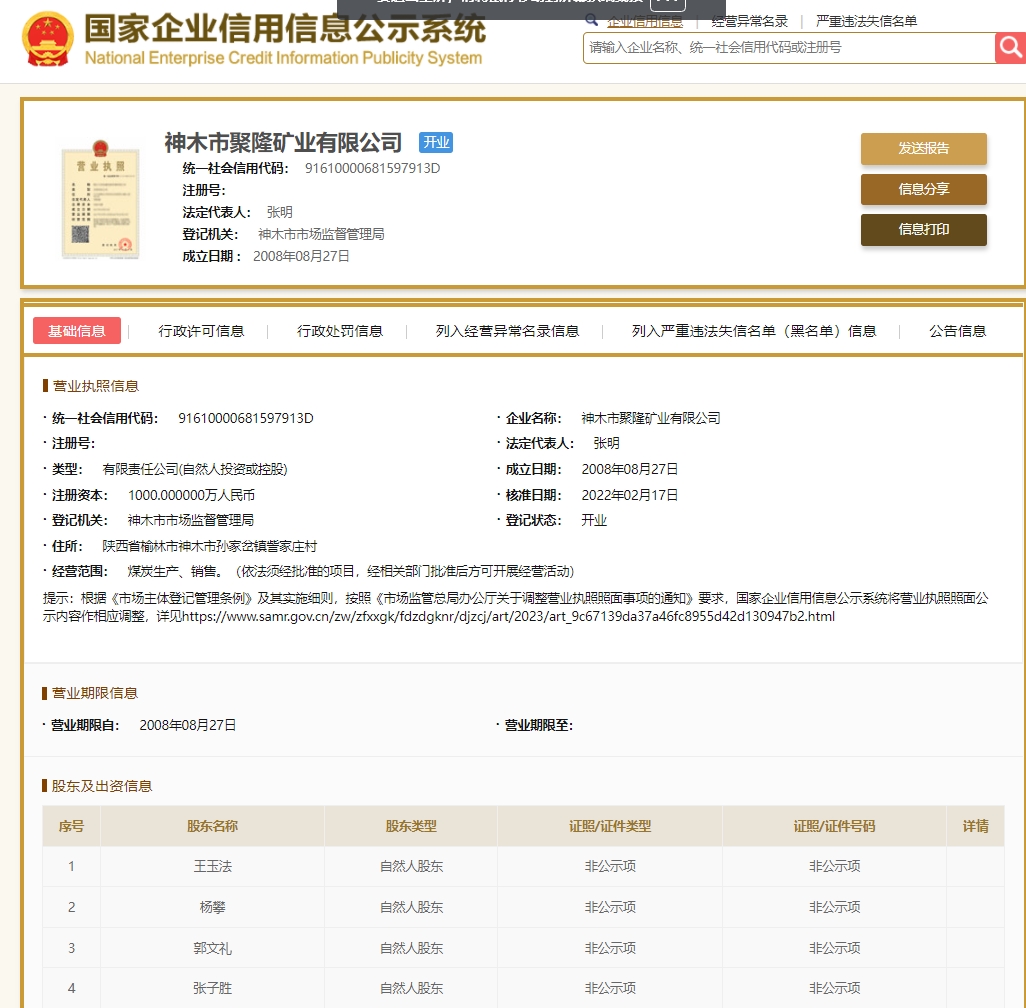Open the 经营异常名录 link
The image size is (1026, 1008).
pos(749,21)
